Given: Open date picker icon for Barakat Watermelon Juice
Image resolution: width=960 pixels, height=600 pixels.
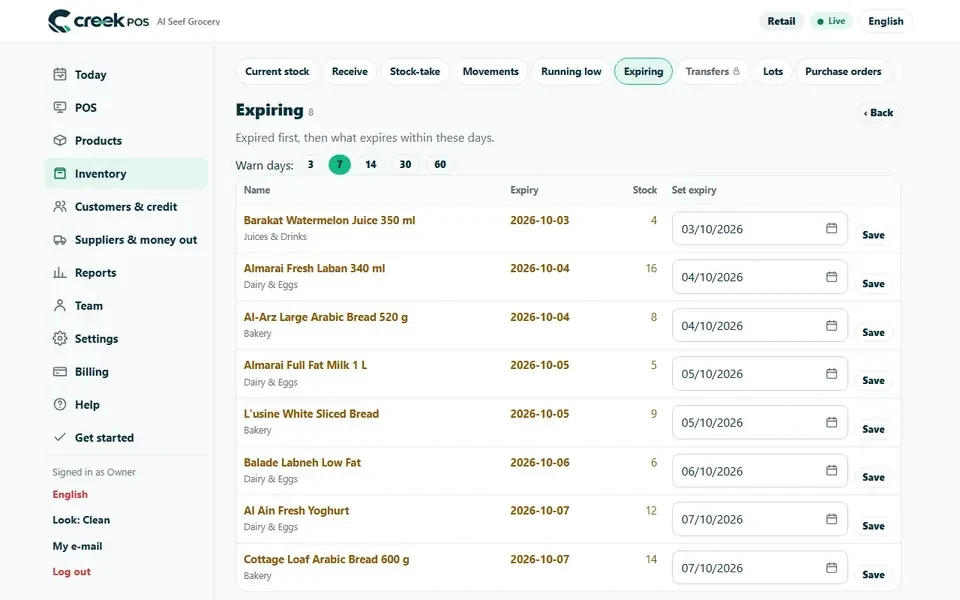Looking at the screenshot, I should (x=831, y=228).
